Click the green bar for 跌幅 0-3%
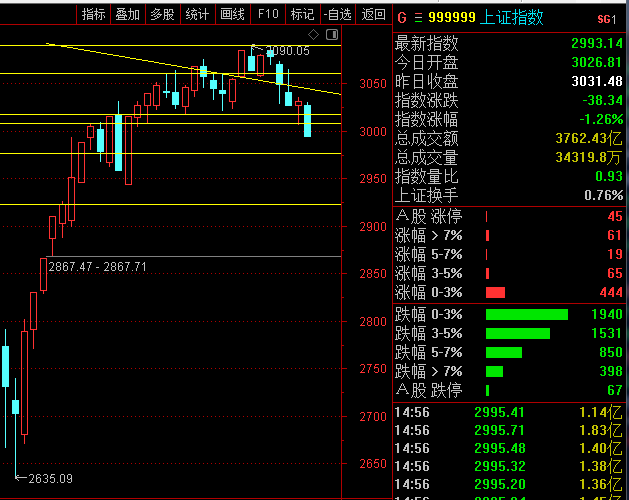Screen dimensions: 629x500 527,315
